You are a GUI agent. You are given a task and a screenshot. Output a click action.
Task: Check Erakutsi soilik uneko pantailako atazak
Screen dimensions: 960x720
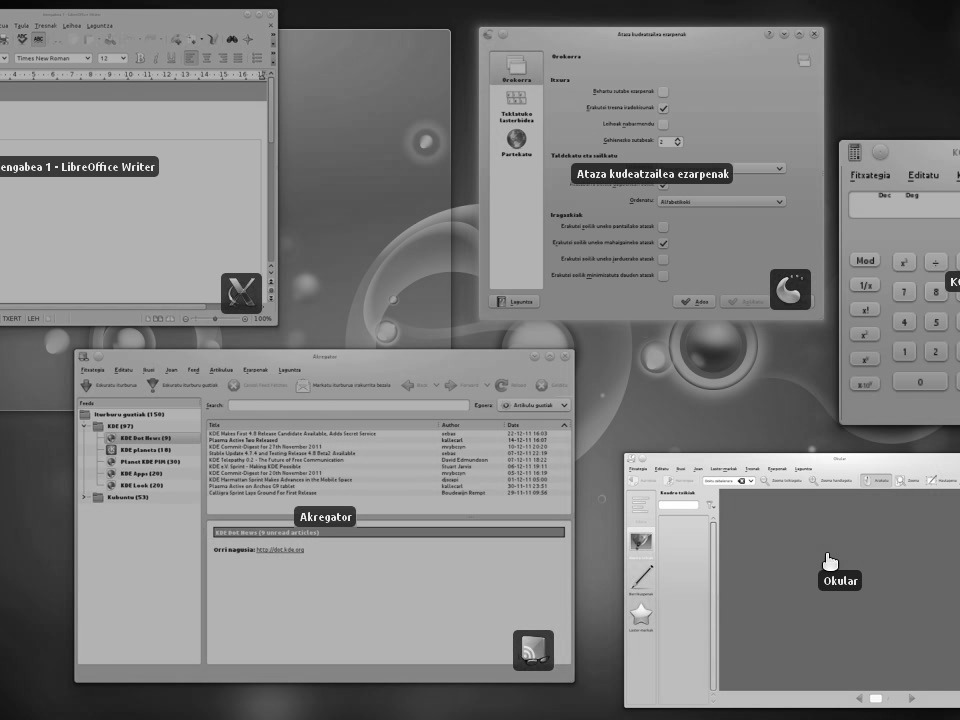click(x=663, y=227)
